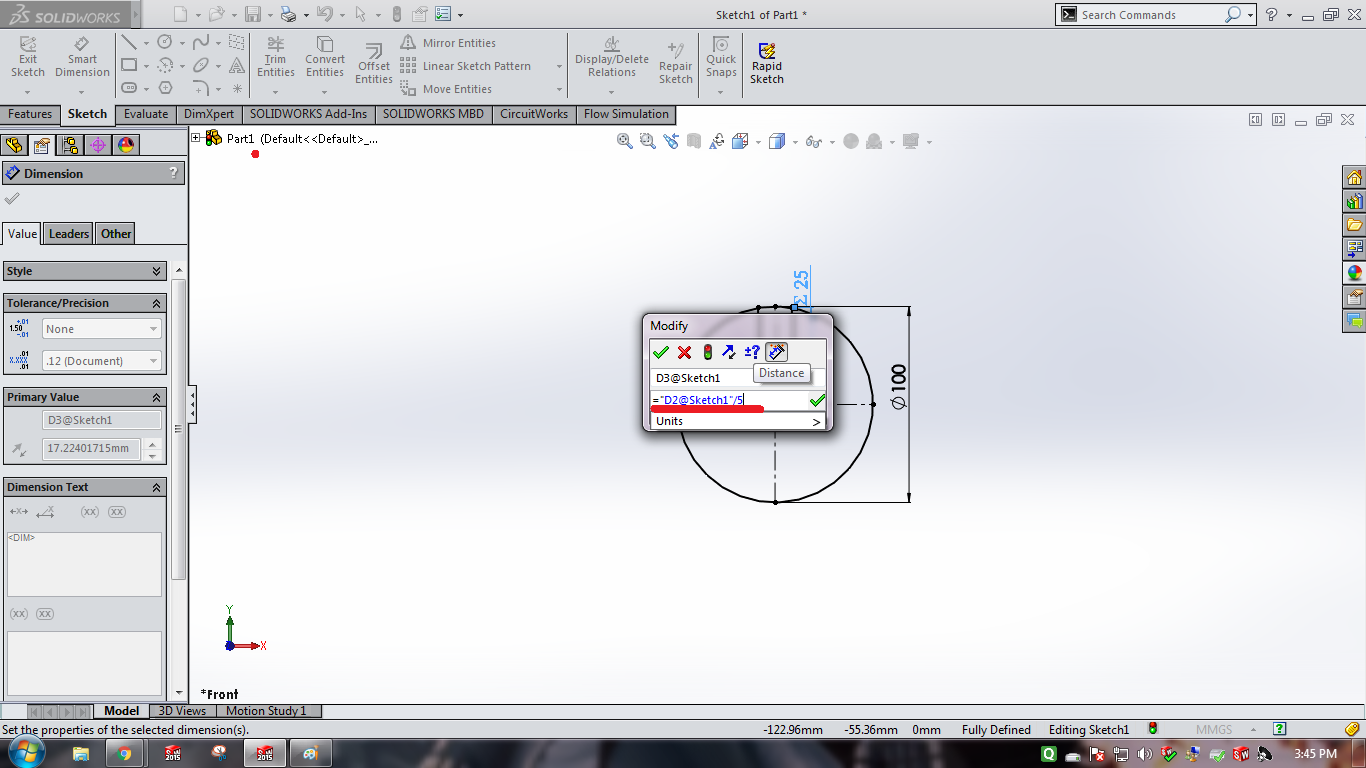Select the Smart Dimension tool
The height and width of the screenshot is (768, 1366).
click(82, 57)
